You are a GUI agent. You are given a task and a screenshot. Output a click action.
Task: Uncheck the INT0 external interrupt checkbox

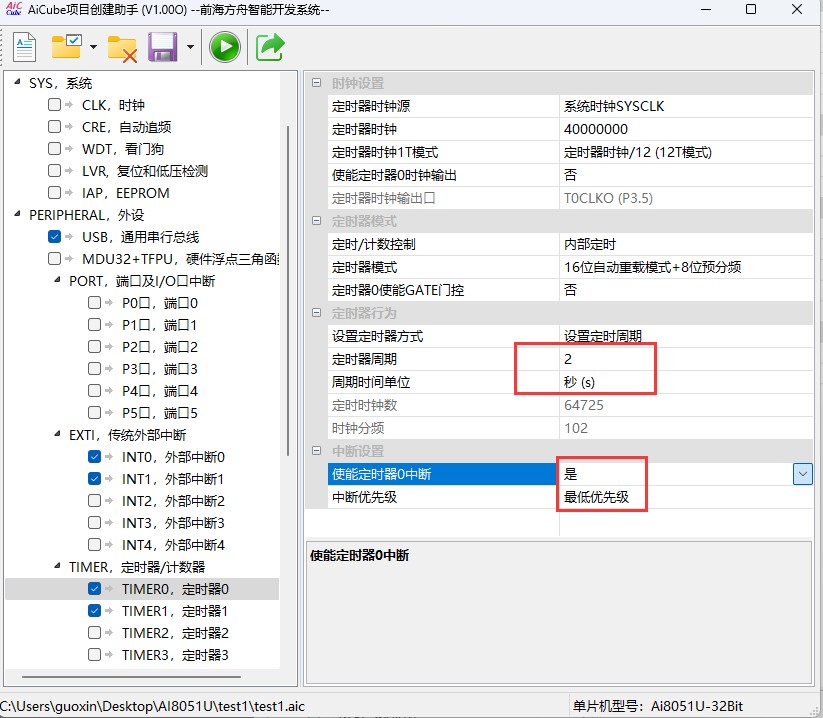pyautogui.click(x=94, y=457)
